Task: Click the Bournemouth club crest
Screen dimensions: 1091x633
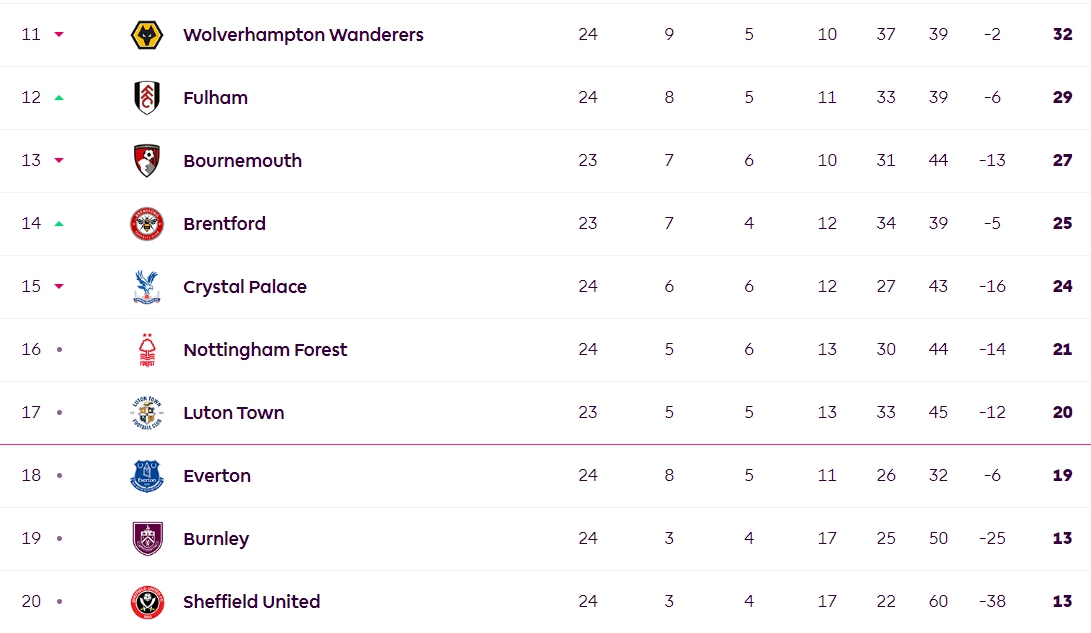Action: coord(147,161)
